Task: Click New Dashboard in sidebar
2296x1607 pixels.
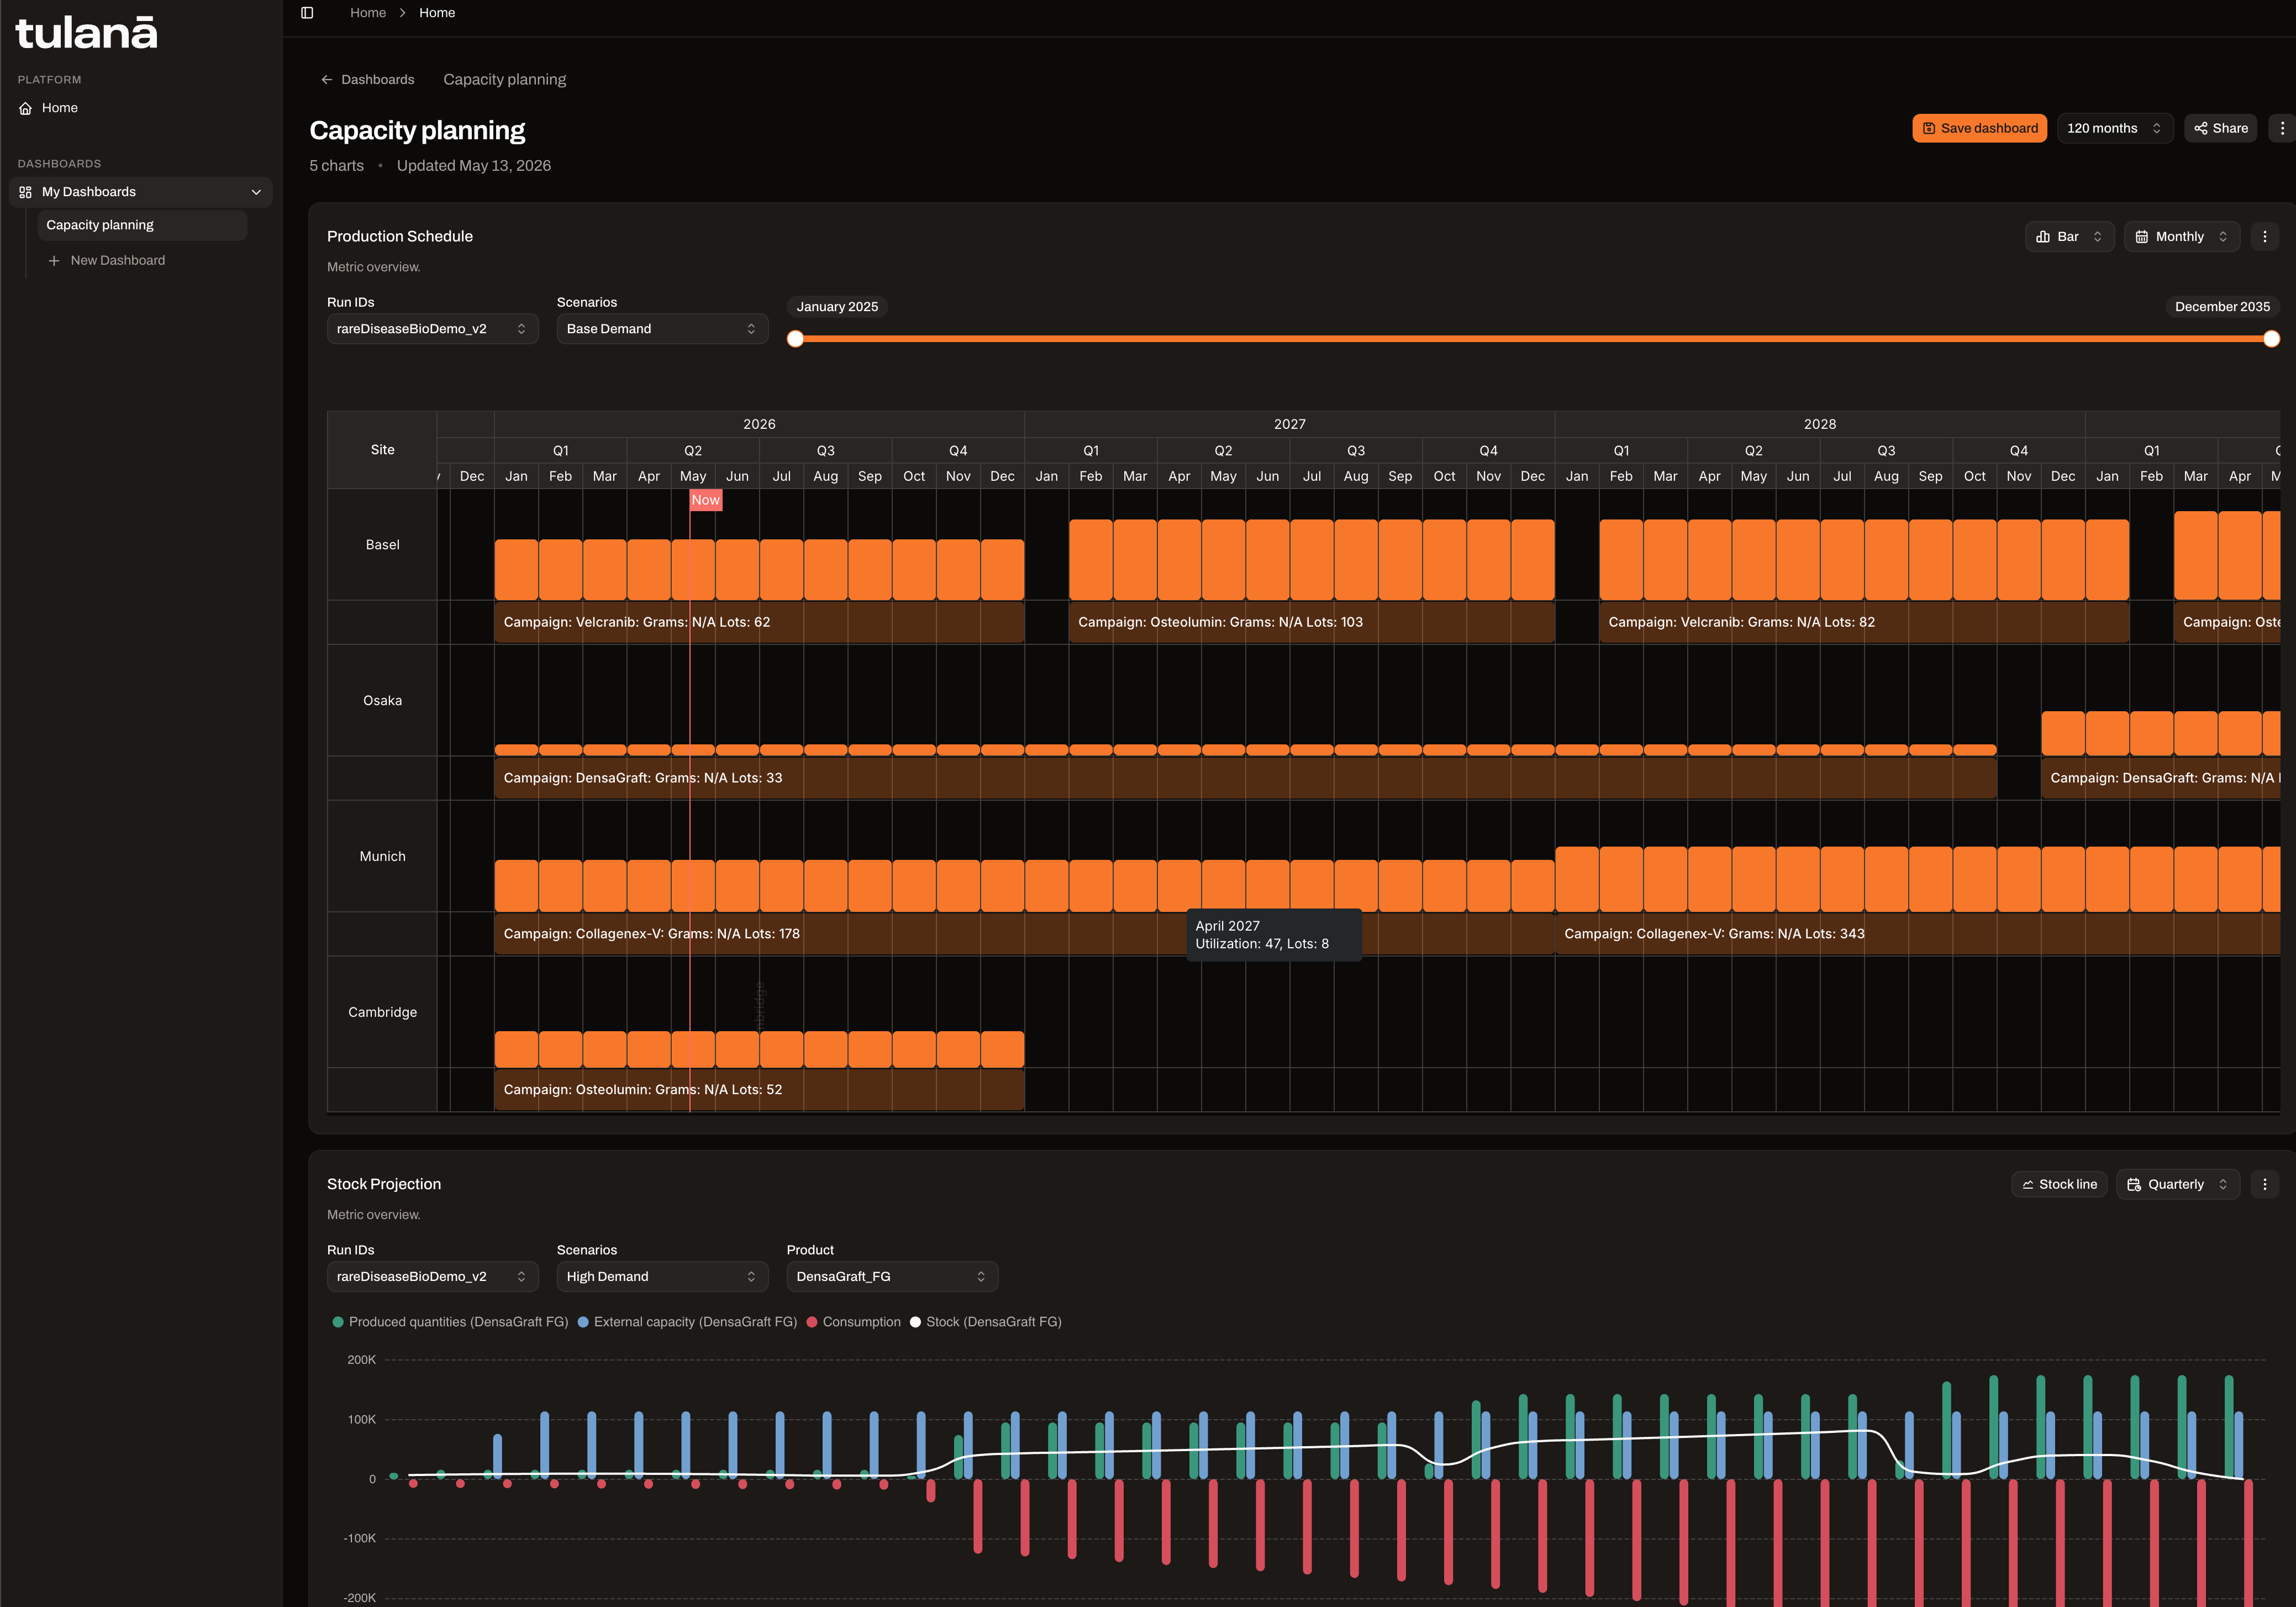Action: pos(142,260)
